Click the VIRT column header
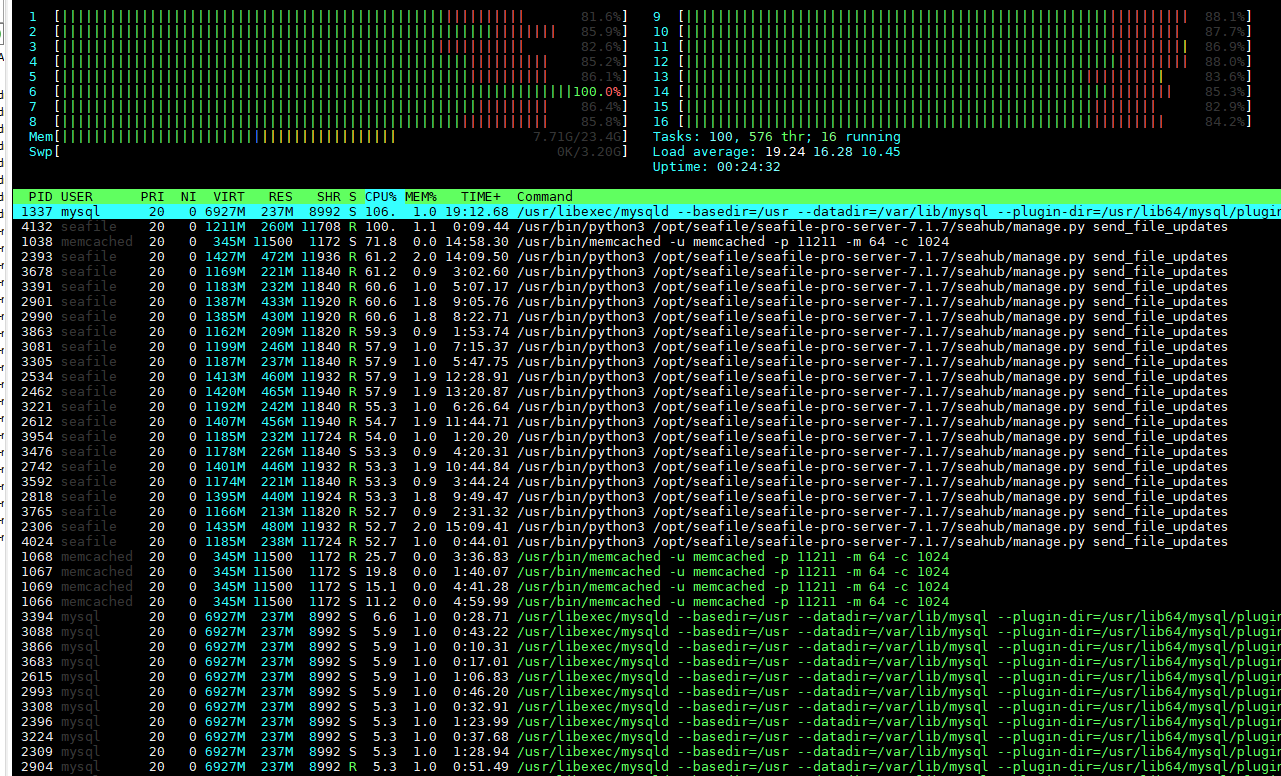 pos(229,197)
